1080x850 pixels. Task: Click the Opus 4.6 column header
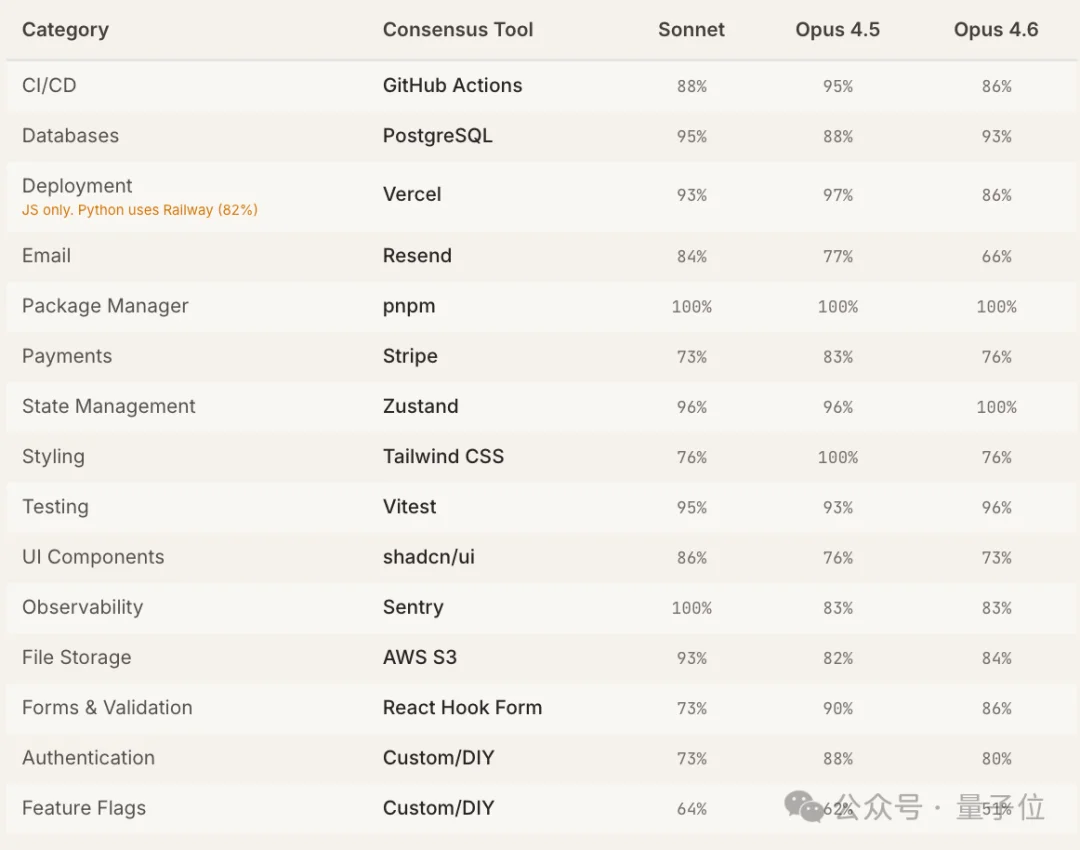996,30
